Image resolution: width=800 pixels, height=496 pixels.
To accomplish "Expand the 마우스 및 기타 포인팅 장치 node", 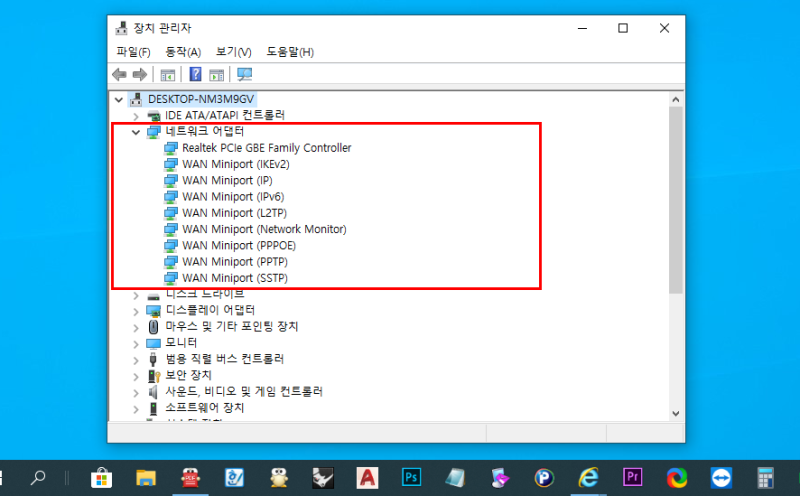I will coord(136,327).
